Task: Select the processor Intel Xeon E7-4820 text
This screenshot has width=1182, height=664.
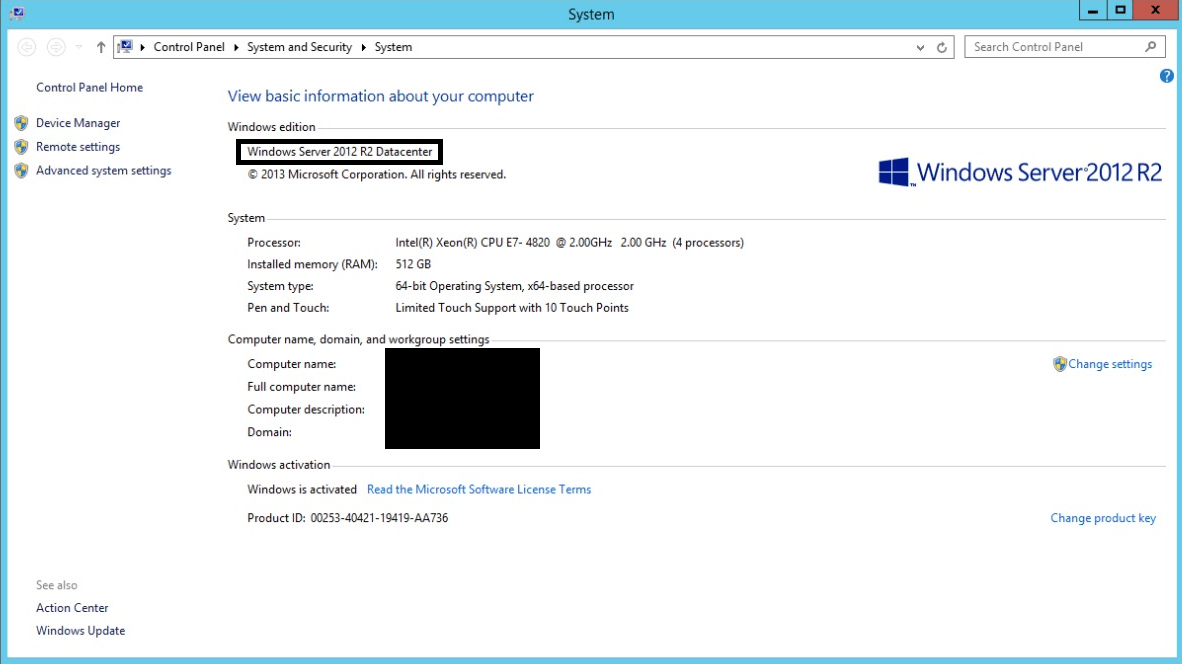Action: (569, 243)
